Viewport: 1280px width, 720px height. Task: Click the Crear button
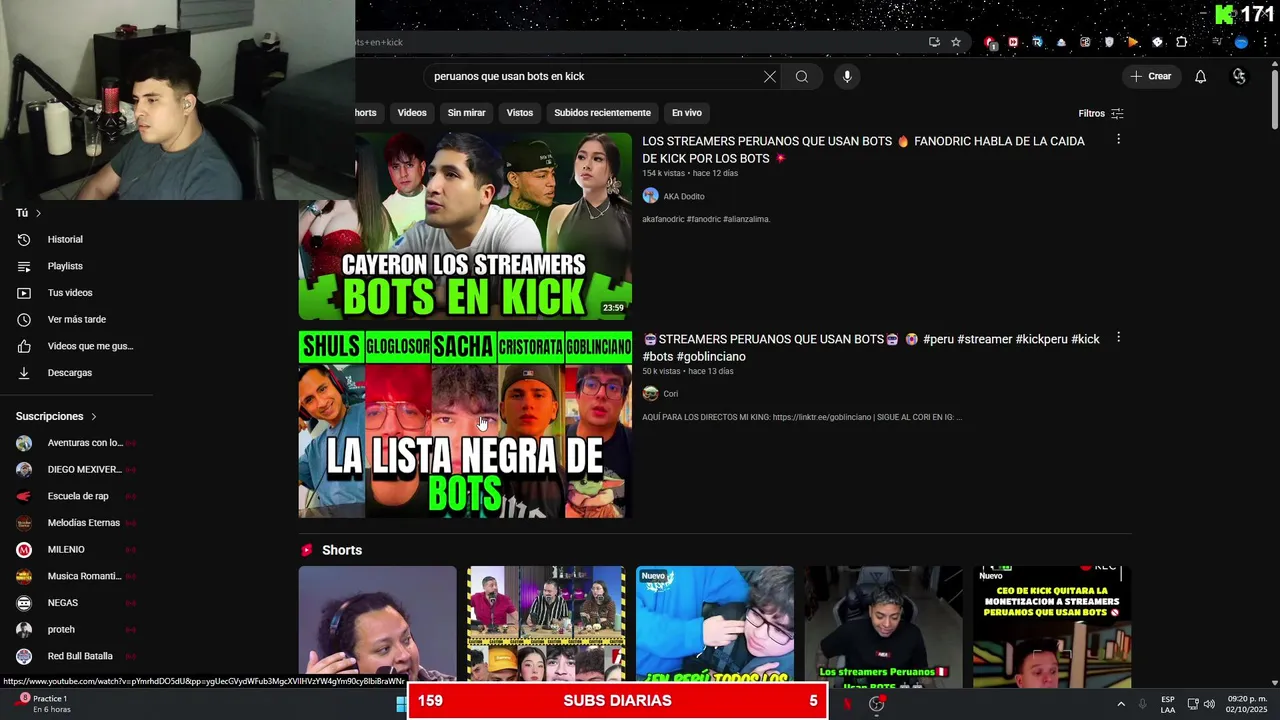[1150, 77]
